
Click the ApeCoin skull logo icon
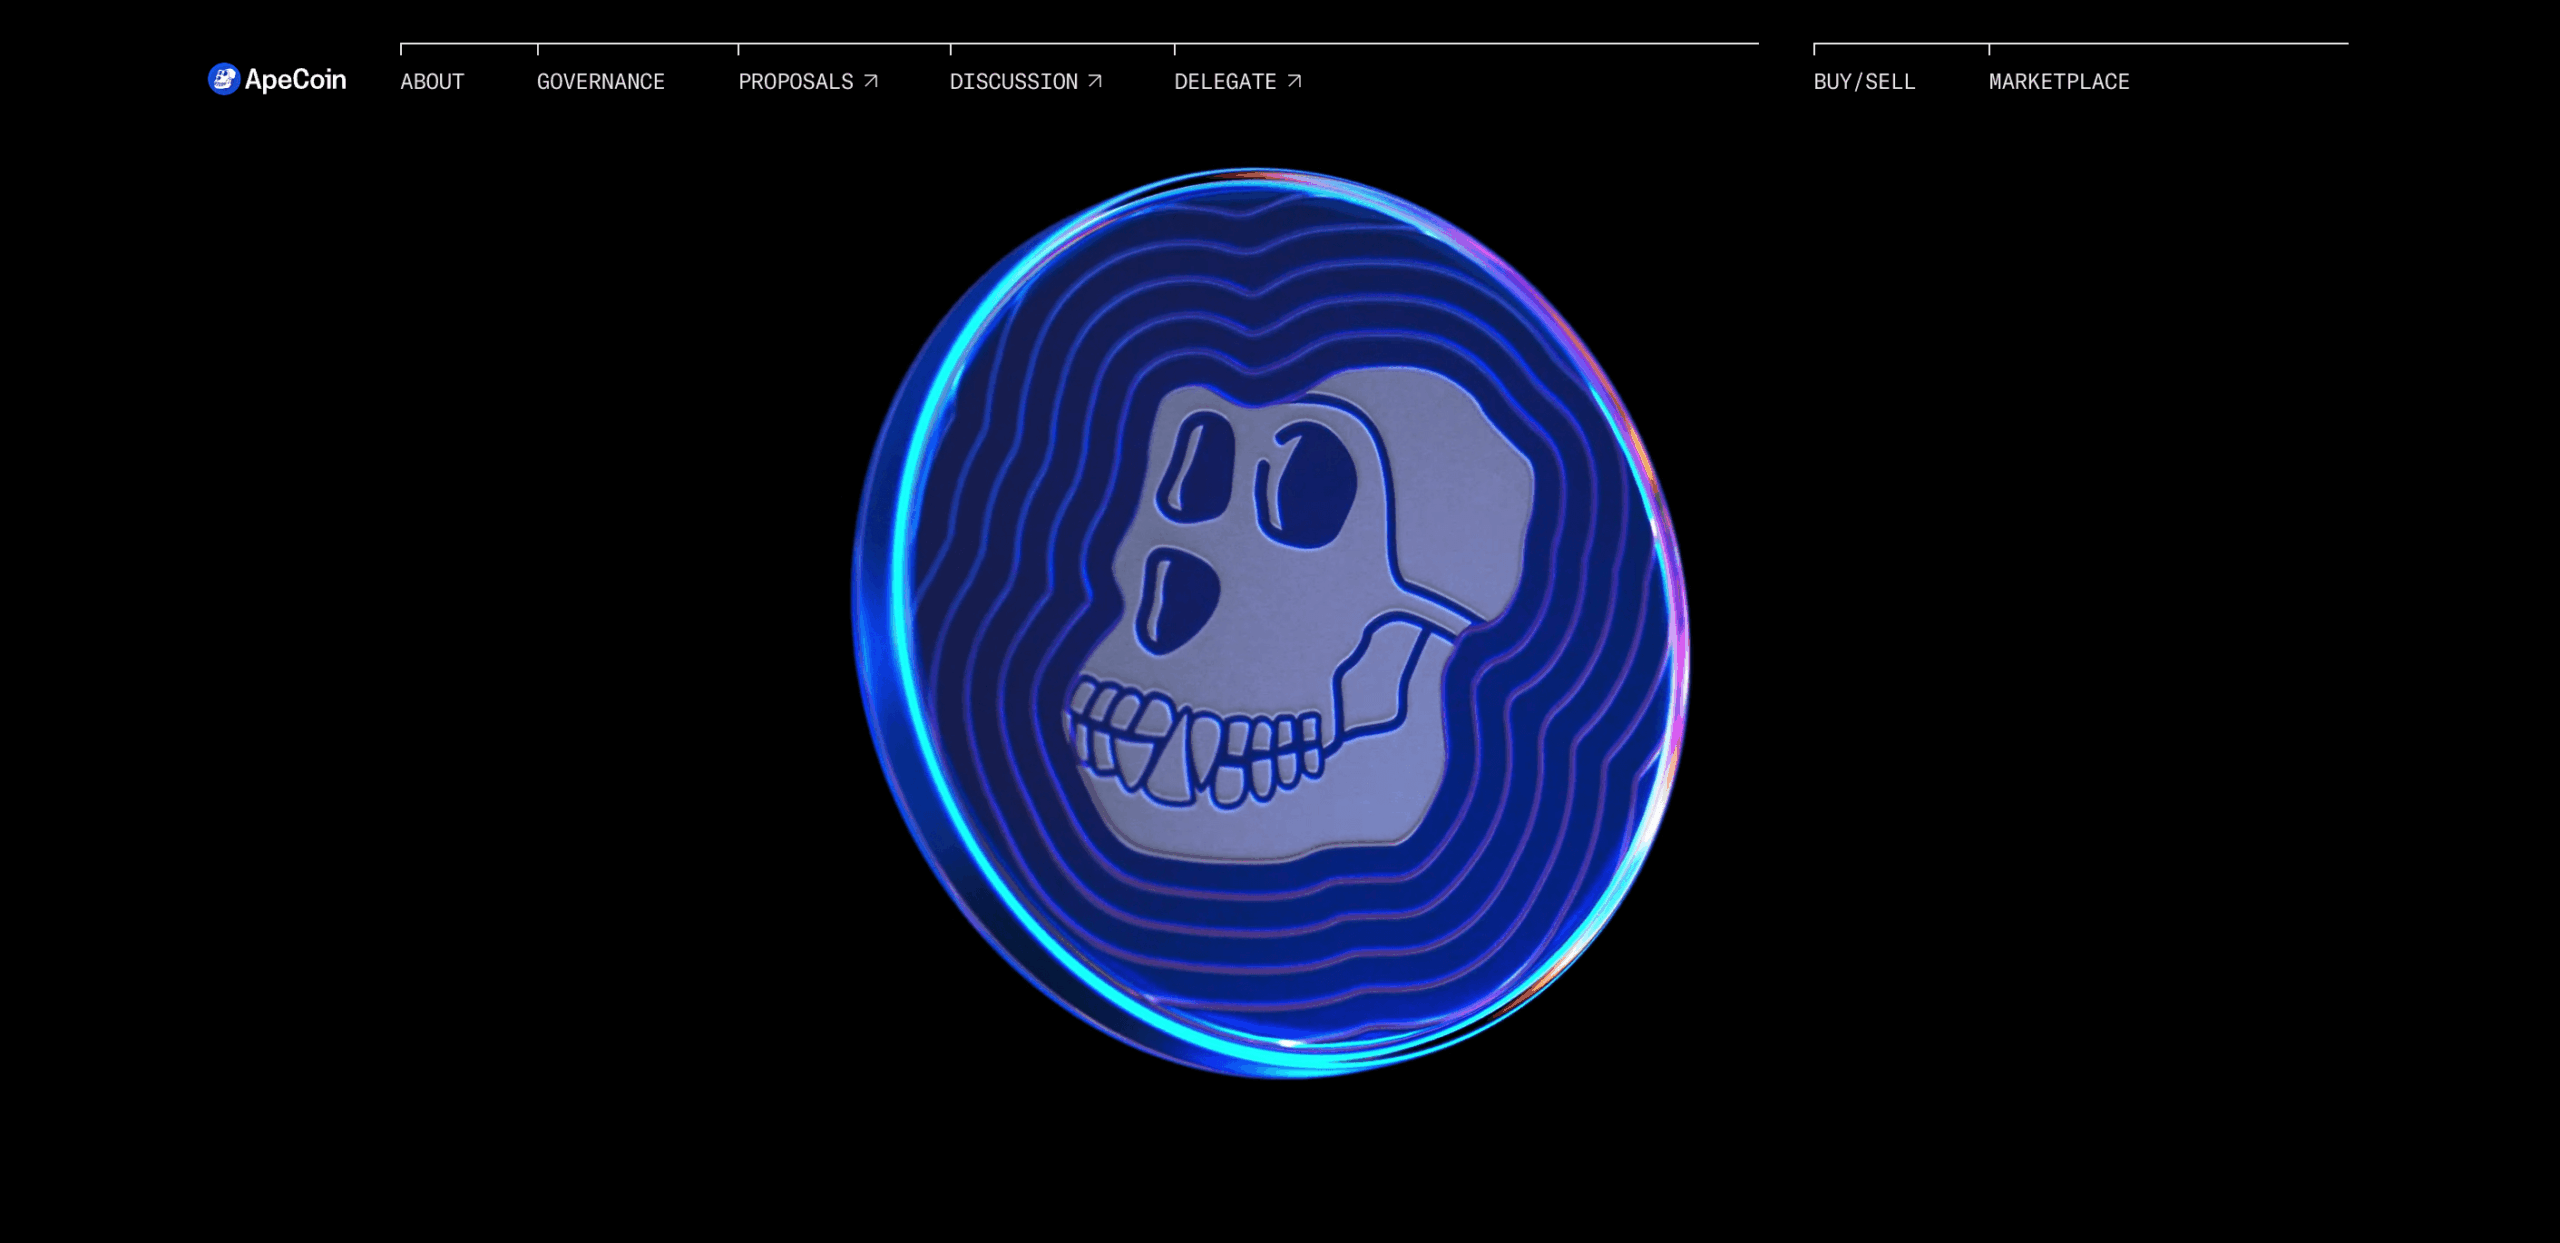tap(223, 80)
